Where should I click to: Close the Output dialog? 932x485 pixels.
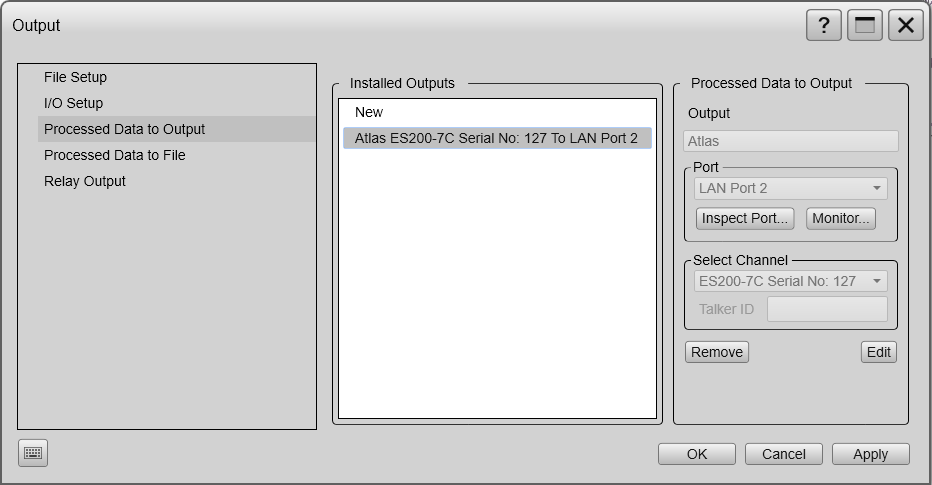tap(905, 25)
